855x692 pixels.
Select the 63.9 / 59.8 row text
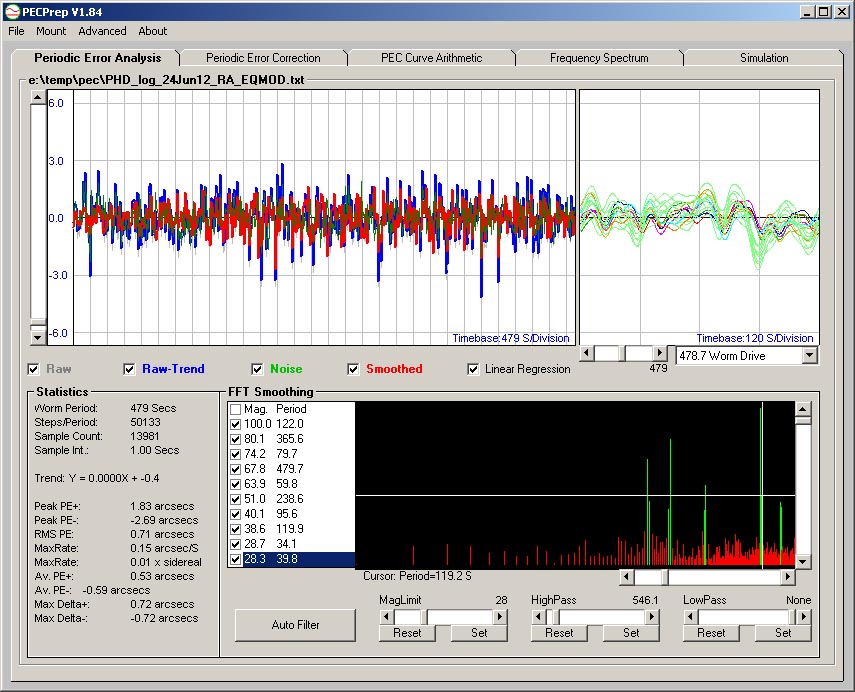point(271,484)
